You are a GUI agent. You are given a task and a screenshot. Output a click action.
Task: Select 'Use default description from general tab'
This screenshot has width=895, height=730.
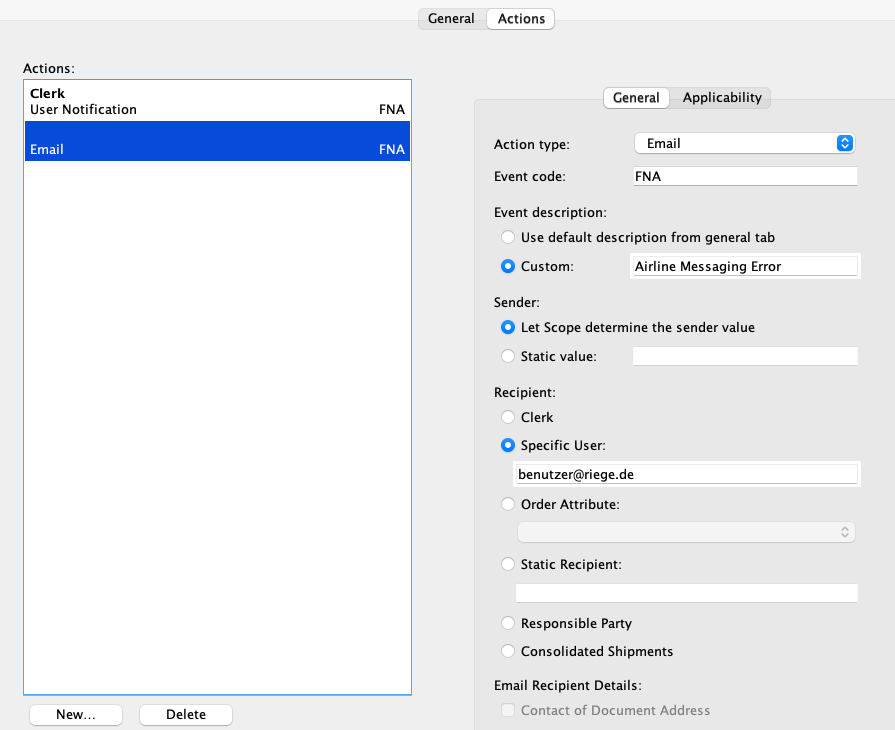[x=508, y=237]
